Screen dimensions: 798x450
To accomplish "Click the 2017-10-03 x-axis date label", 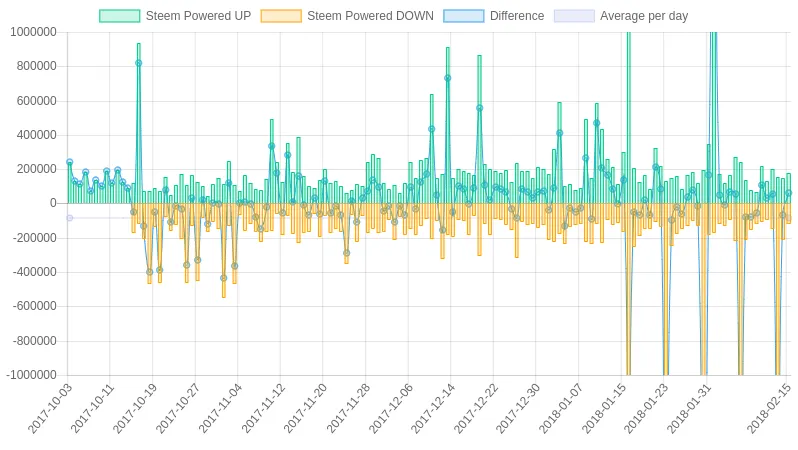I will (x=50, y=409).
